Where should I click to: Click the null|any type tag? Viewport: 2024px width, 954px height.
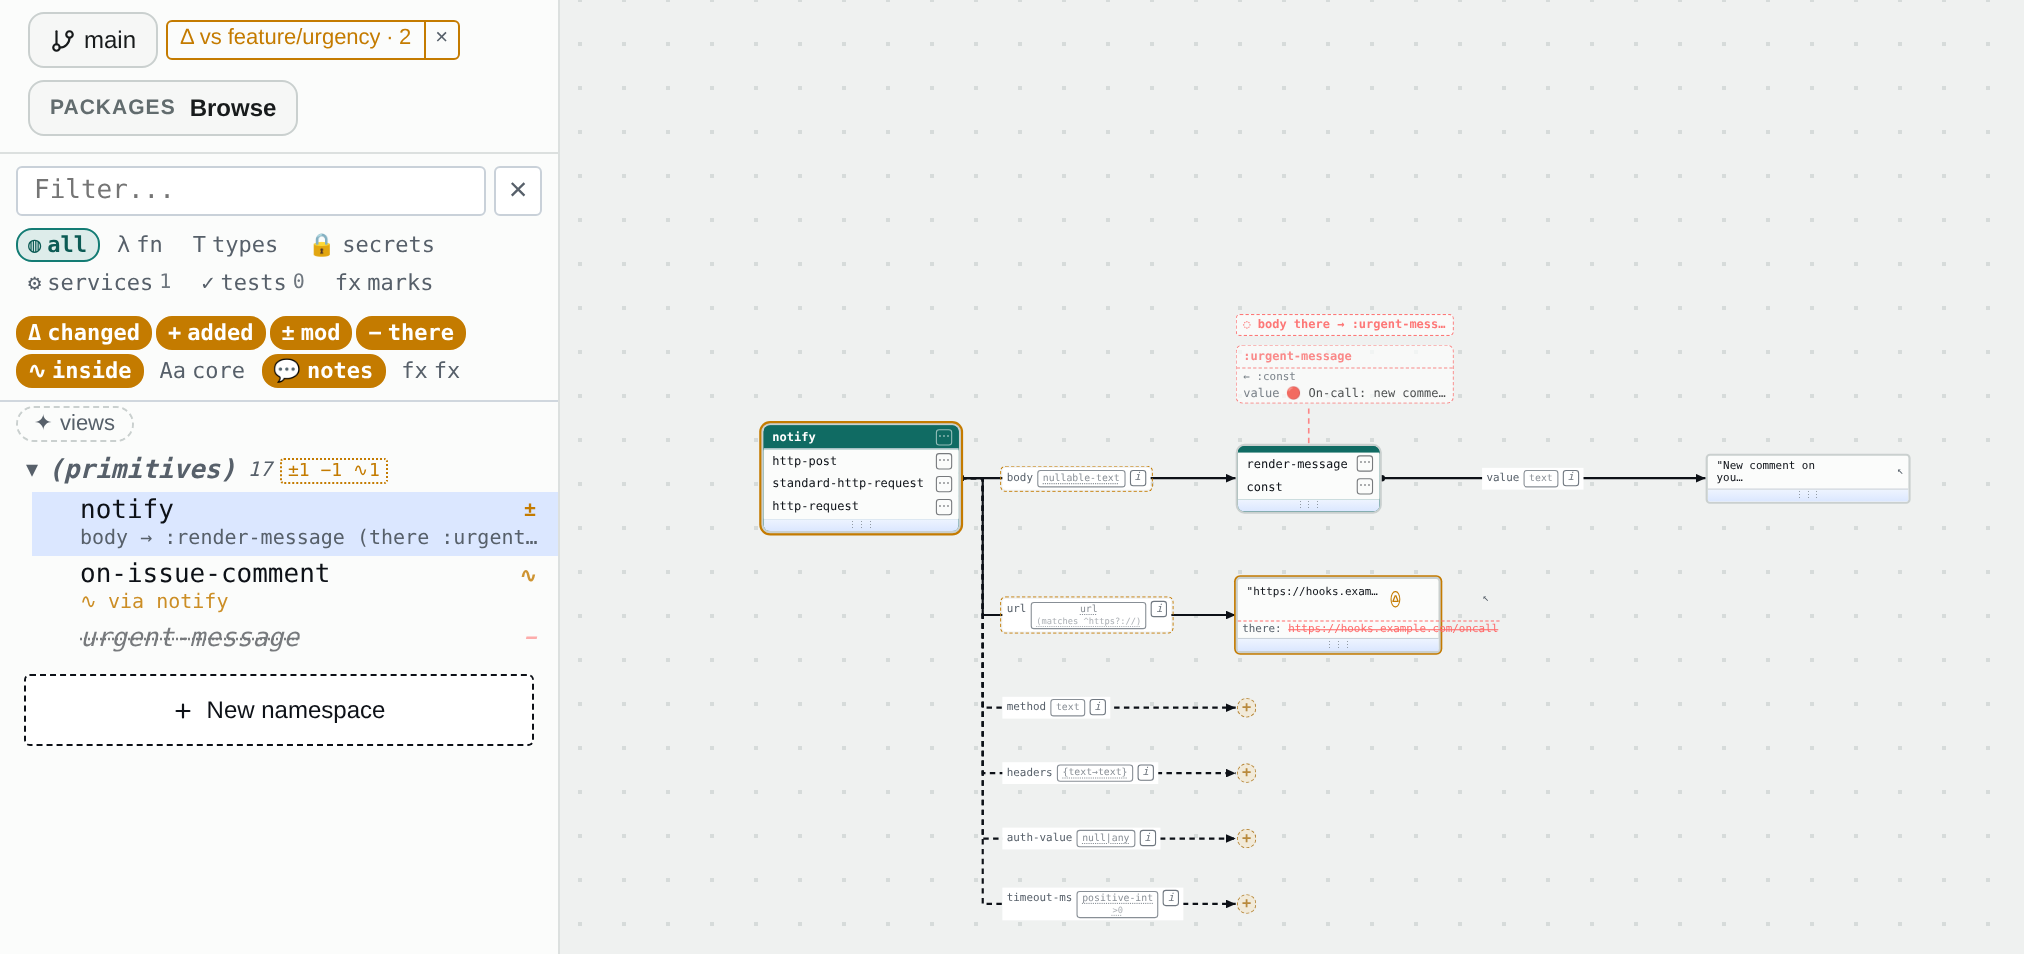pyautogui.click(x=1105, y=838)
